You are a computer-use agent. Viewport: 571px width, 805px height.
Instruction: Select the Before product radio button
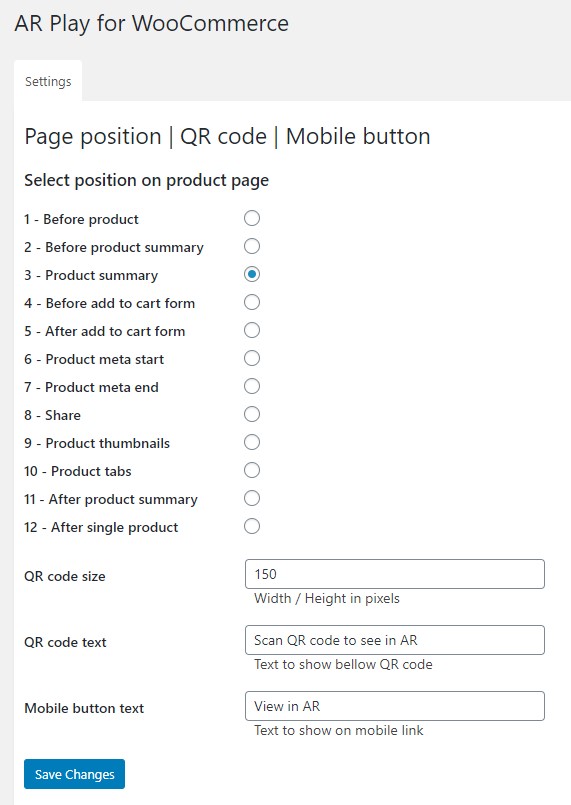pyautogui.click(x=252, y=218)
